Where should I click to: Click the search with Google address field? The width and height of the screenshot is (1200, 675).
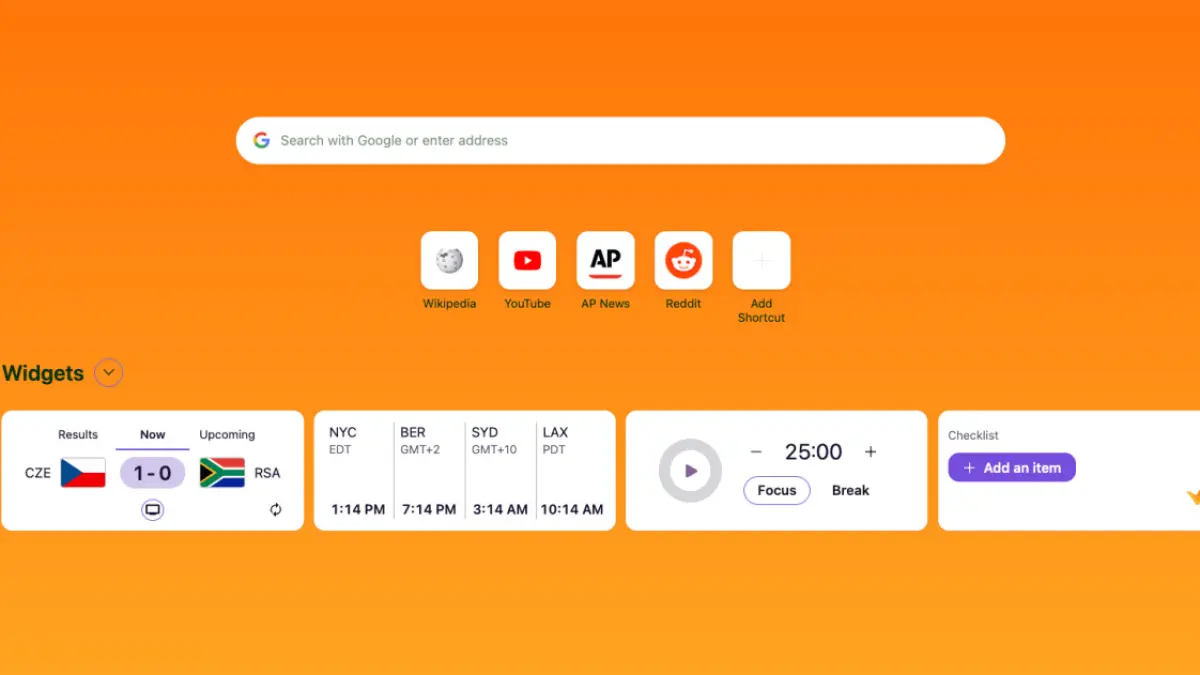(x=620, y=140)
